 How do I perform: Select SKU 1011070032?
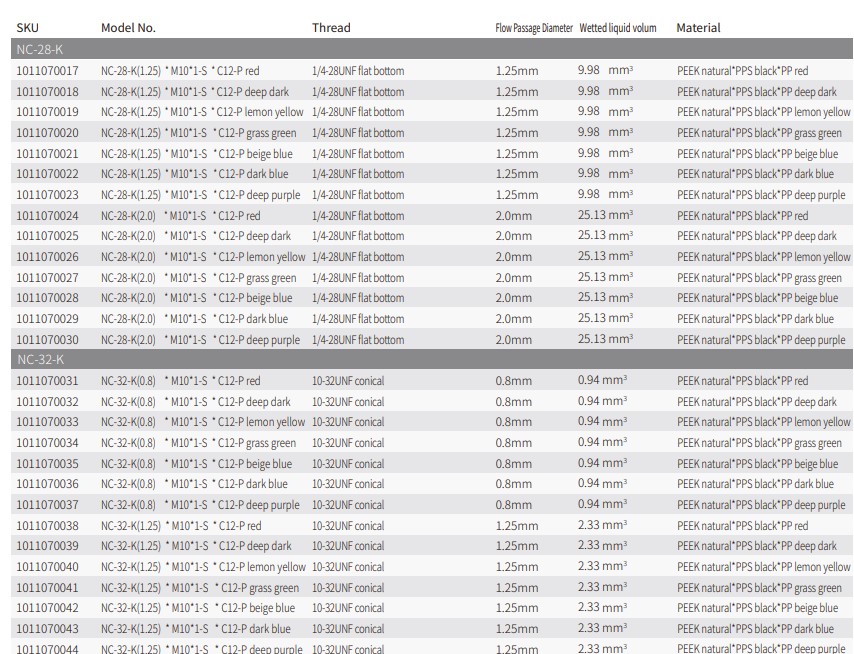47,401
